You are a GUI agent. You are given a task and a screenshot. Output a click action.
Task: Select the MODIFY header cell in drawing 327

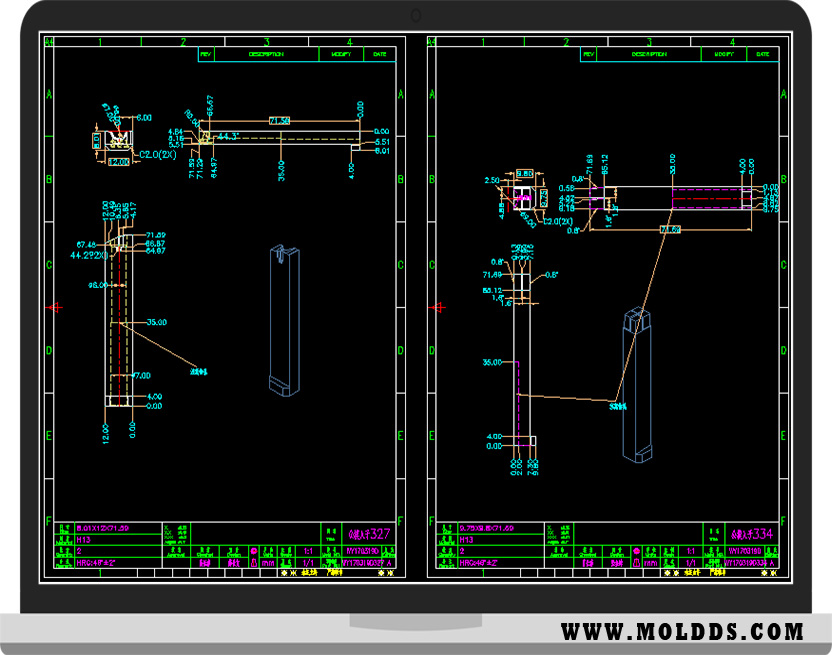(x=341, y=54)
